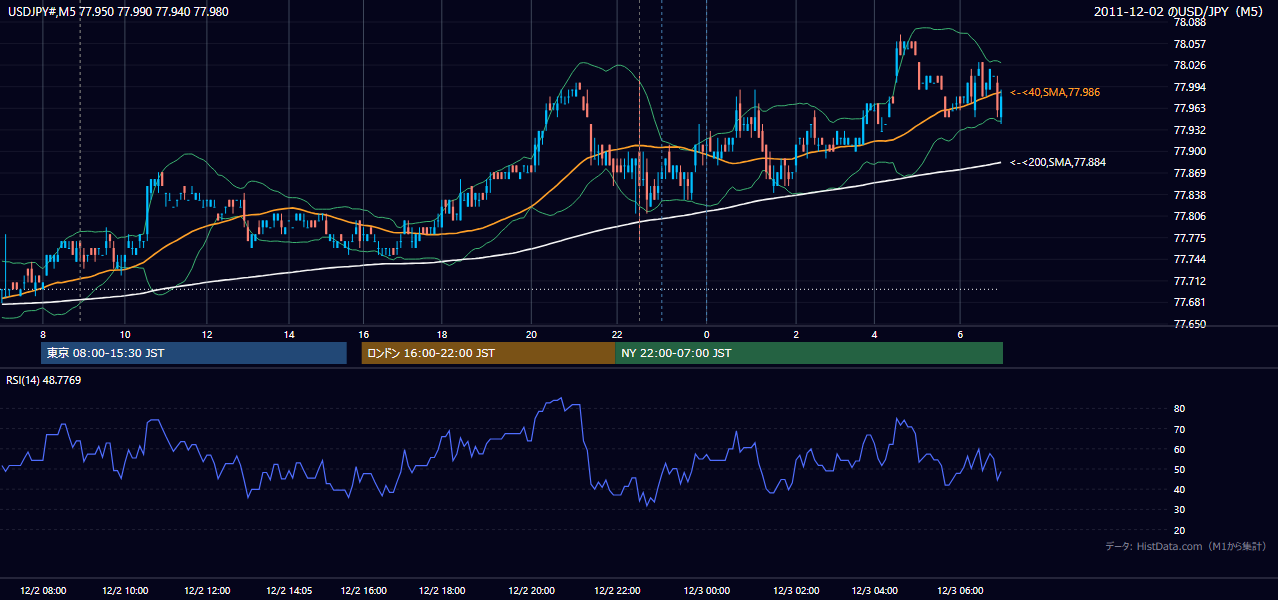Click hour 16 on price chart time axis
Image resolution: width=1278 pixels, height=600 pixels.
[x=363, y=334]
